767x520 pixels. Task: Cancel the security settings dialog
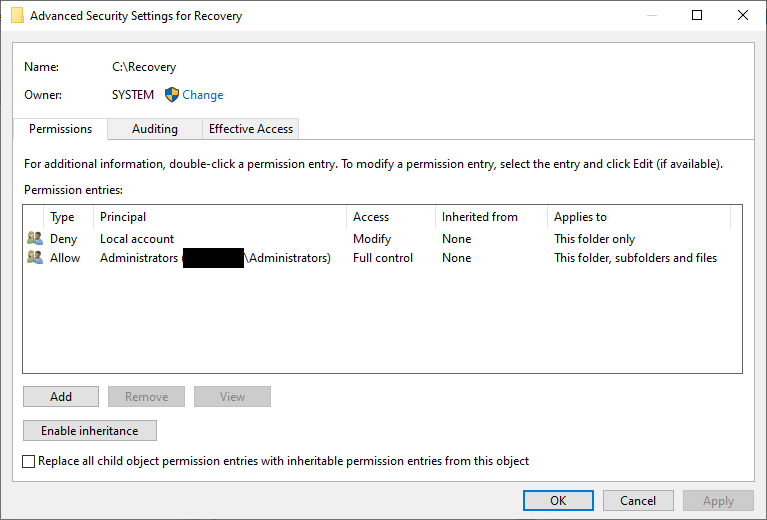tap(638, 500)
